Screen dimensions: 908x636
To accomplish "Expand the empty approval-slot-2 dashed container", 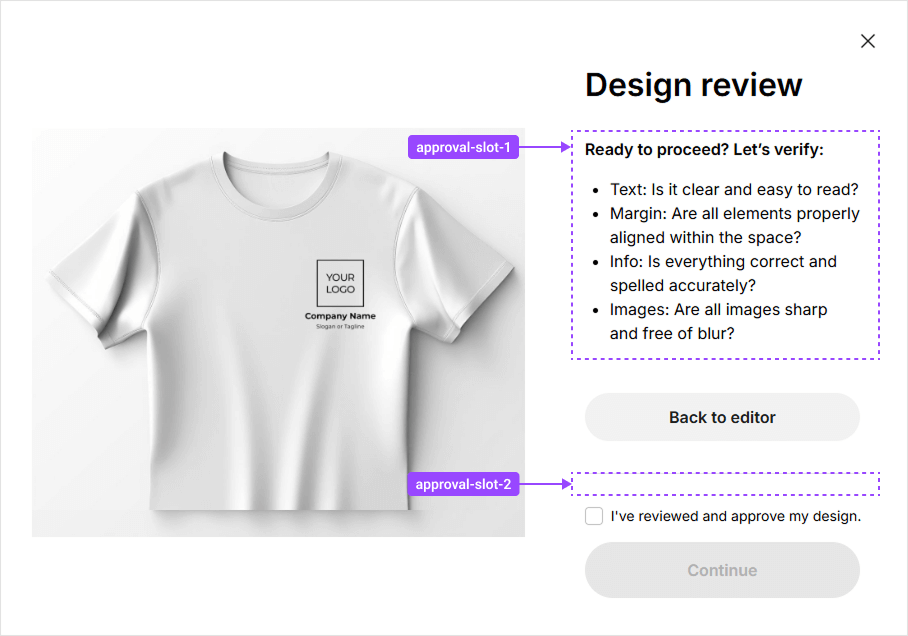I will point(725,483).
